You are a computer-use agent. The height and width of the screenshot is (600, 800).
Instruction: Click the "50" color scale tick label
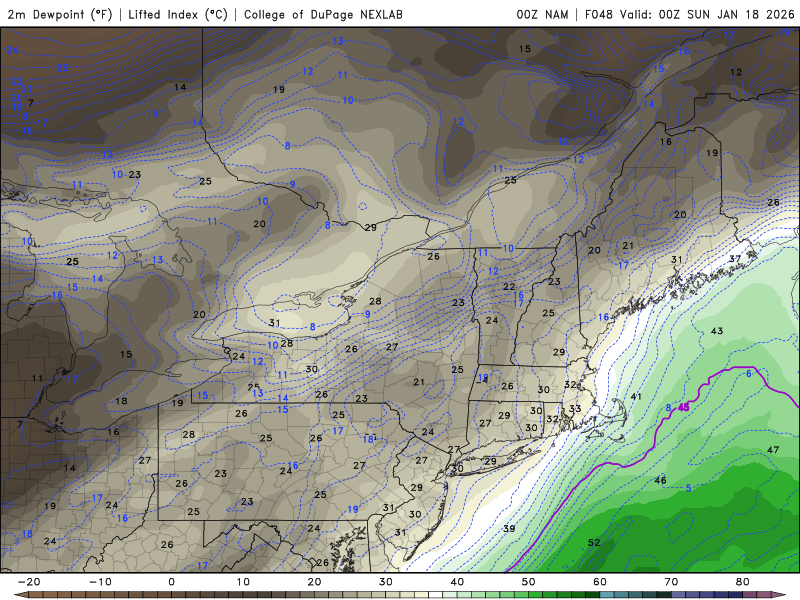[x=529, y=582]
